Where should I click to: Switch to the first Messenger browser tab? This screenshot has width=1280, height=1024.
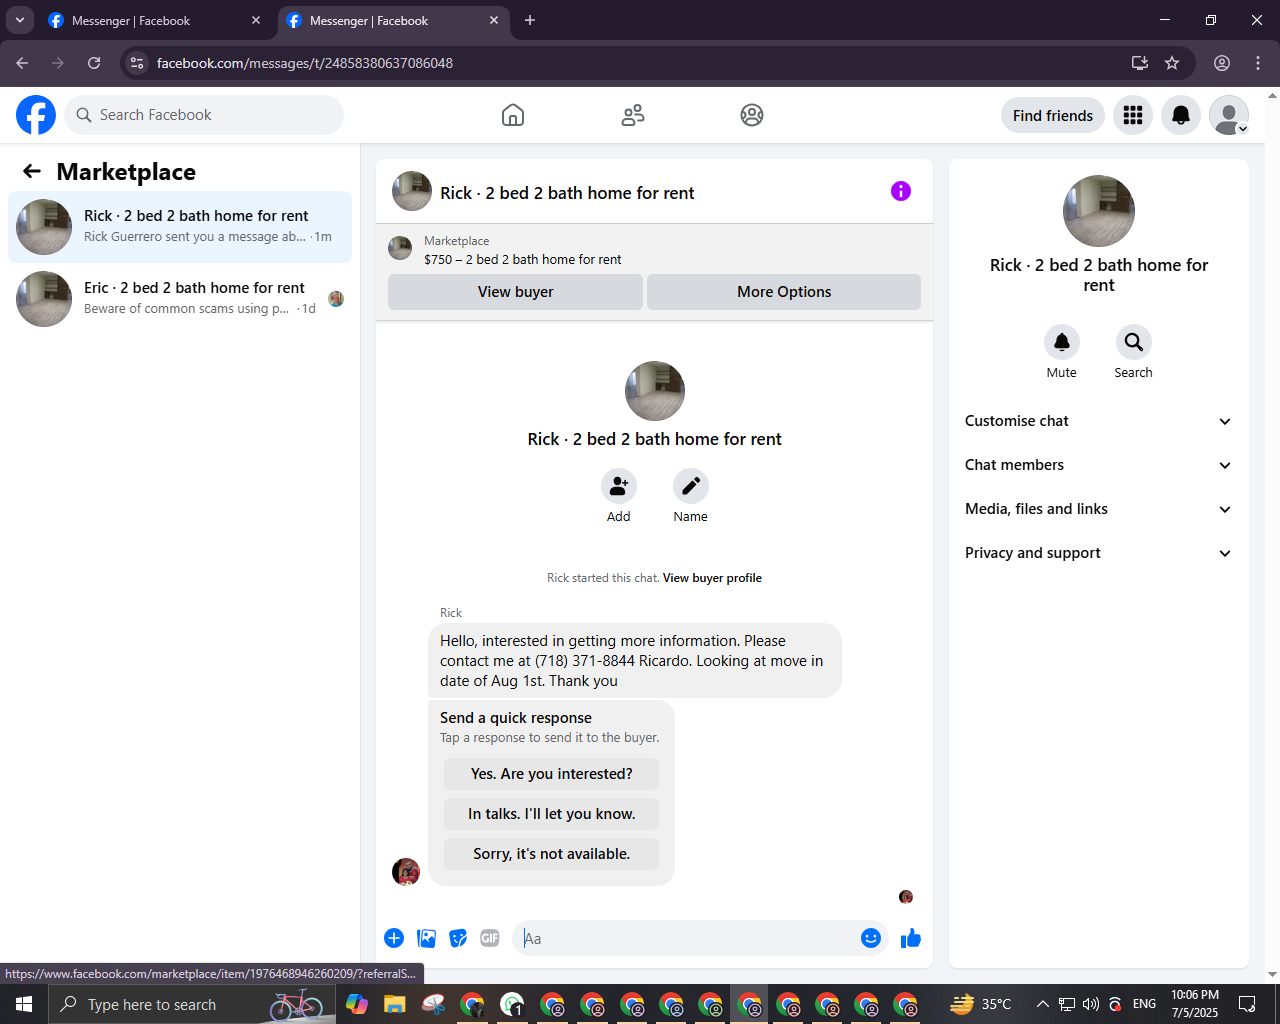point(155,20)
